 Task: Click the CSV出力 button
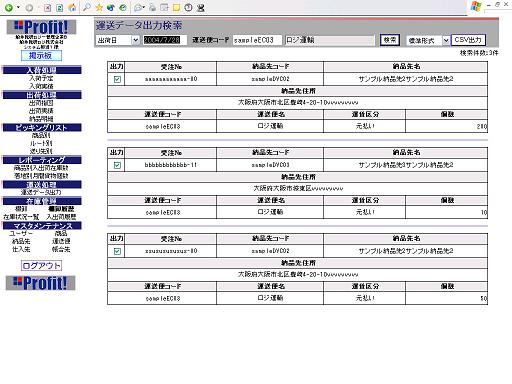click(468, 40)
